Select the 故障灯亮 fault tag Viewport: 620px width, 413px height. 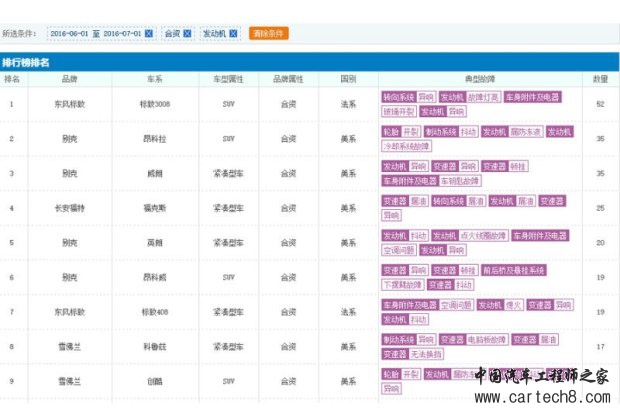482,97
